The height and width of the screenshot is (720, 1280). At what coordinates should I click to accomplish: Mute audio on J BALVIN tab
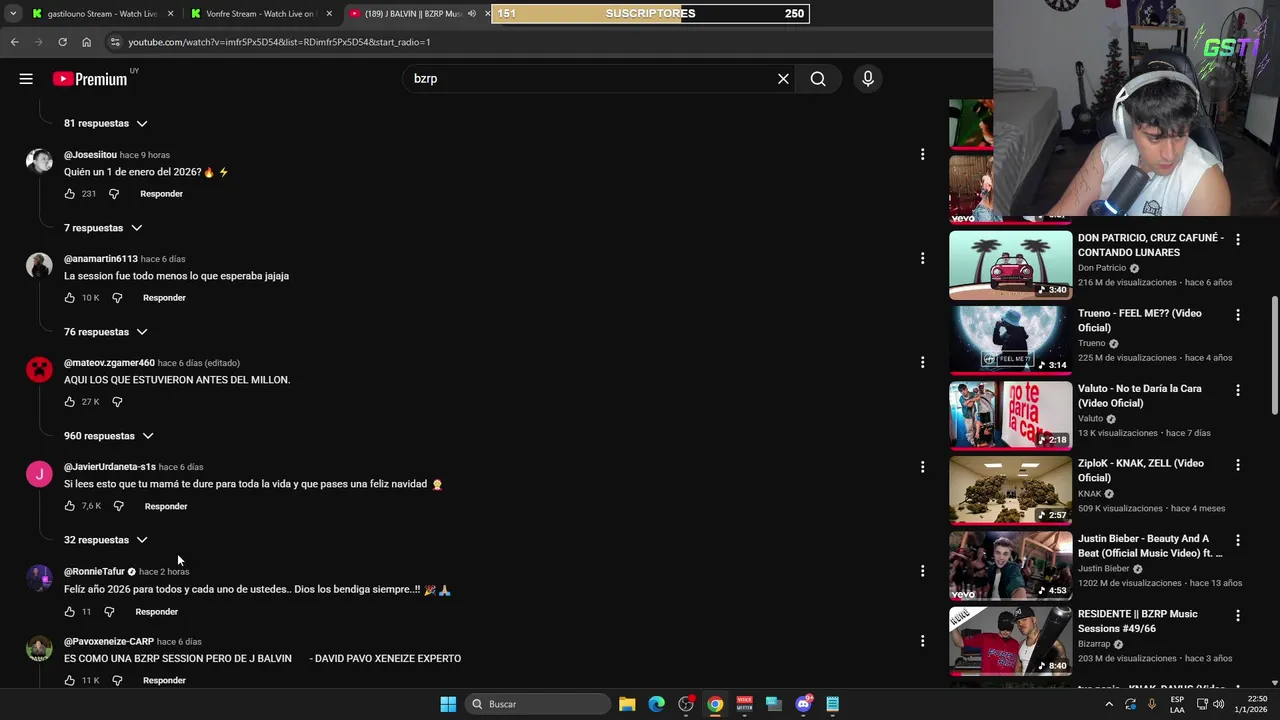pos(472,14)
